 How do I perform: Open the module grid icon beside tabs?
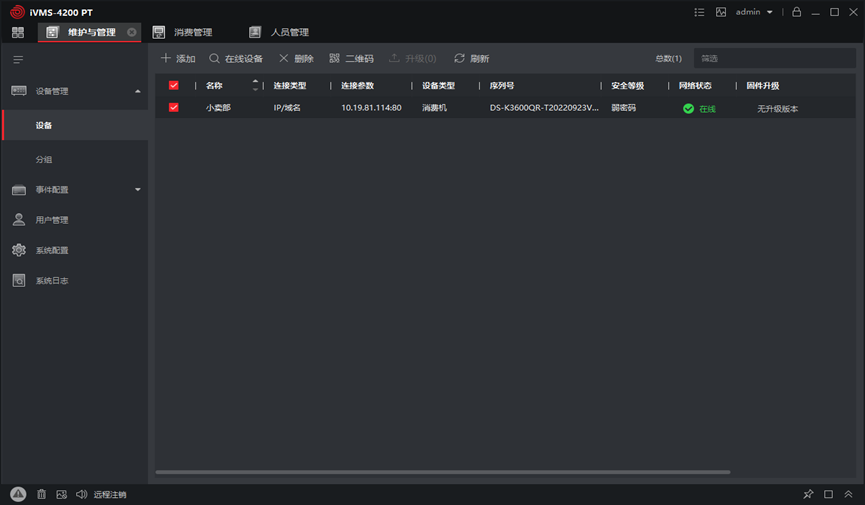point(18,32)
